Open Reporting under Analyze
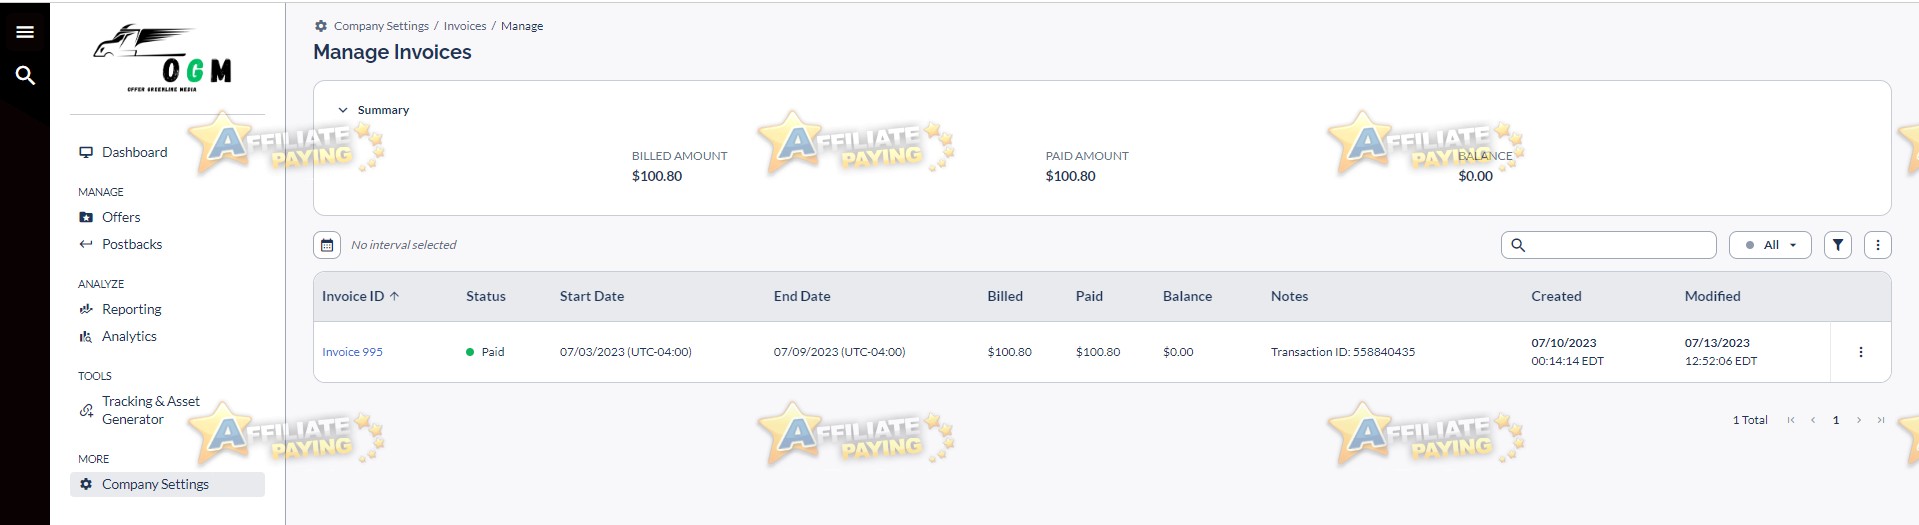This screenshot has height=525, width=1919. click(x=131, y=309)
